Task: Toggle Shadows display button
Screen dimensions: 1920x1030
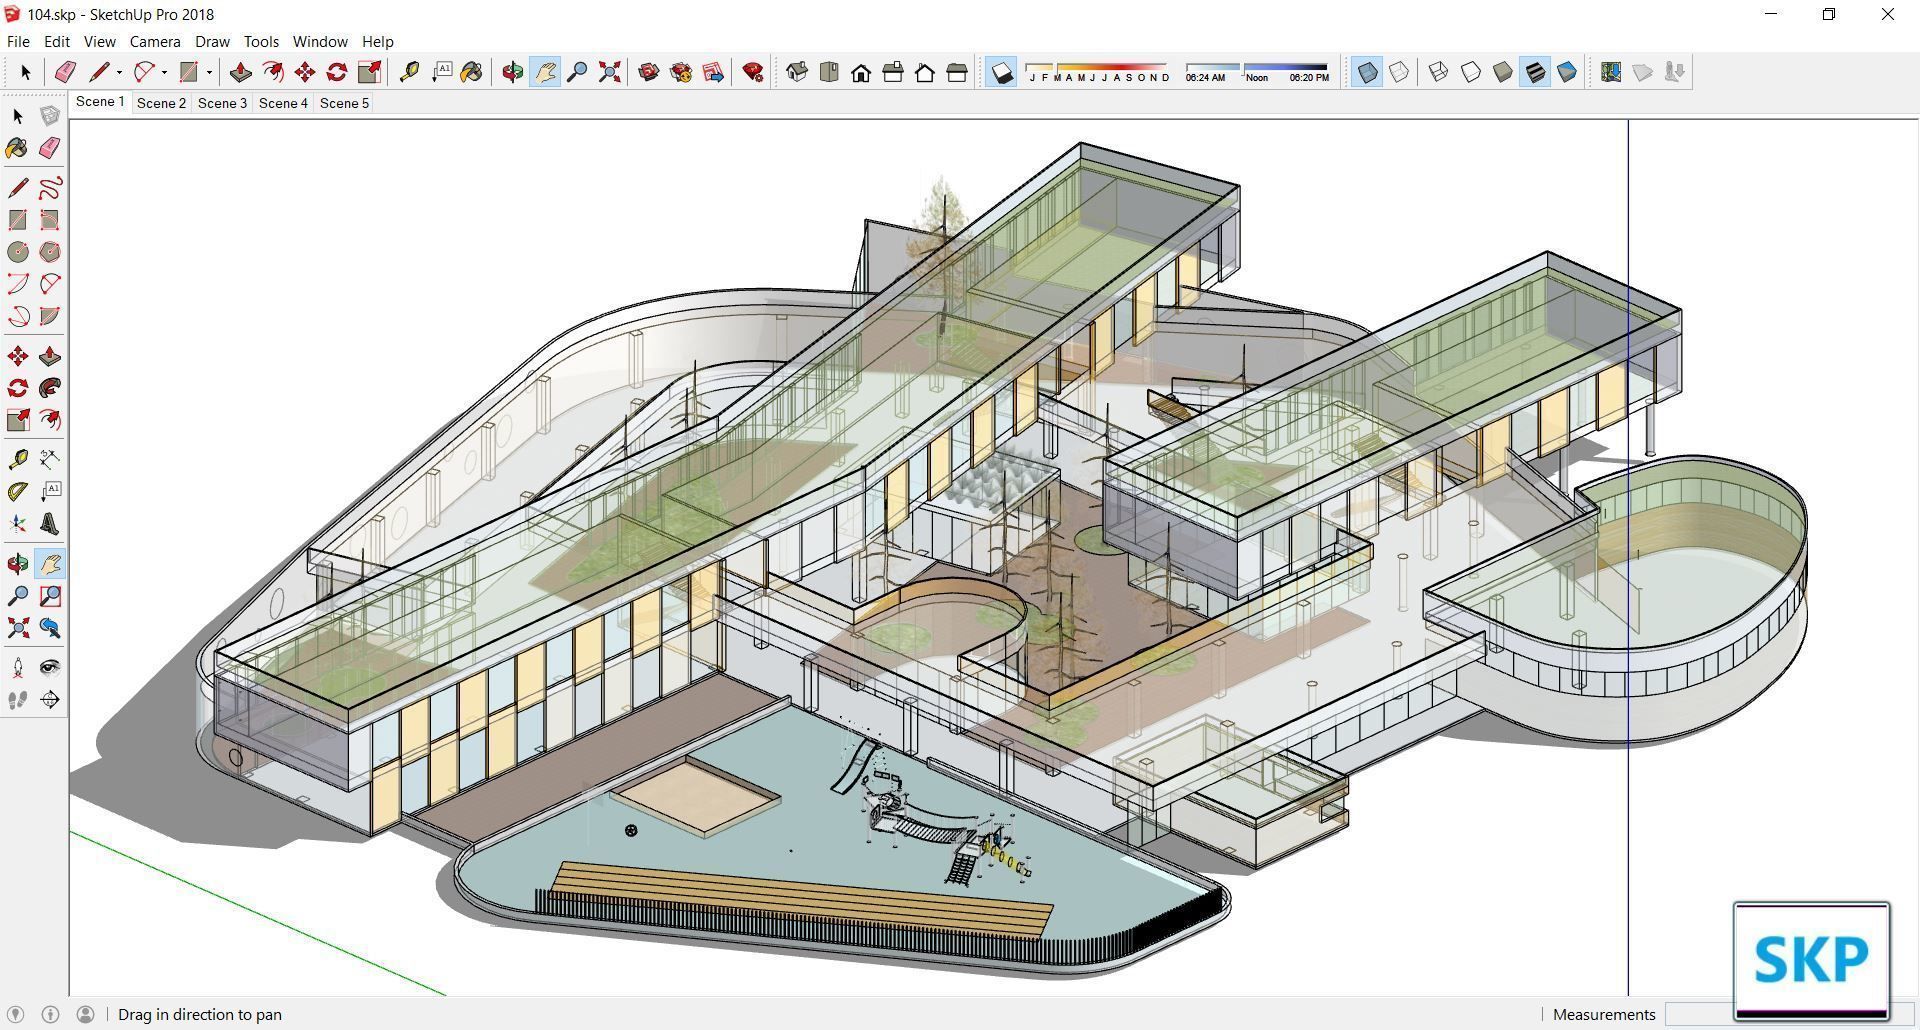Action: click(1001, 72)
